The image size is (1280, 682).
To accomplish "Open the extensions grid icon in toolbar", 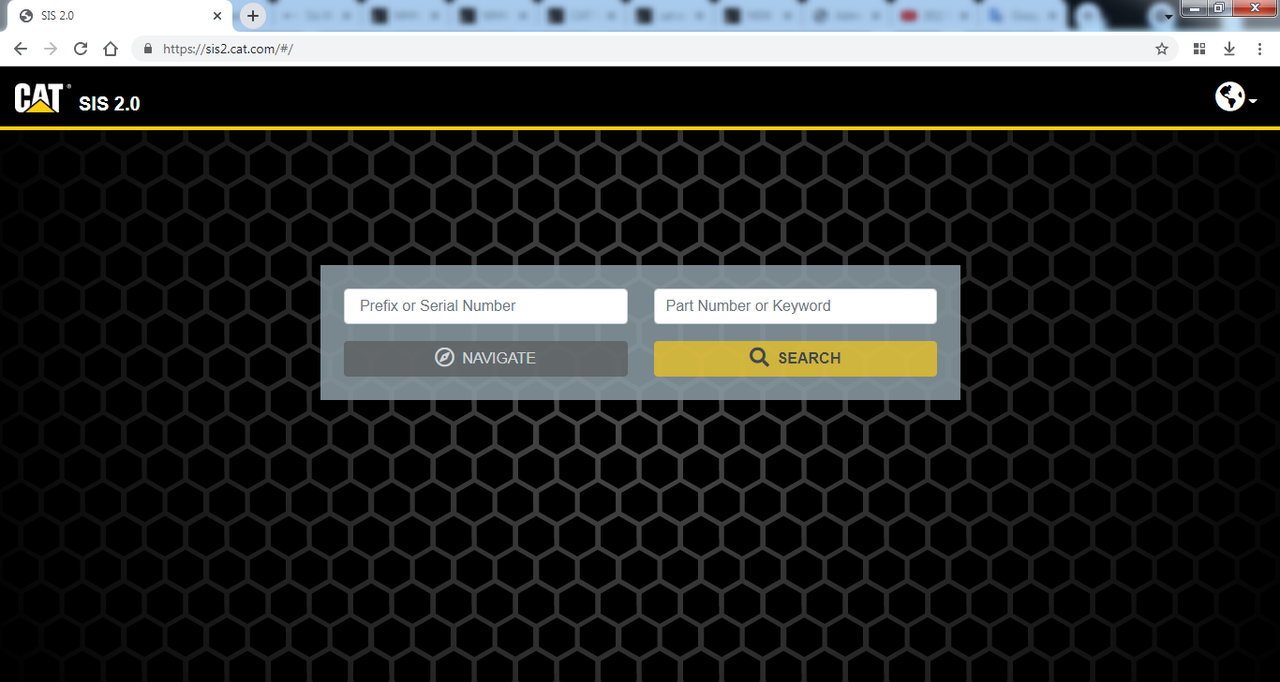I will pyautogui.click(x=1199, y=49).
